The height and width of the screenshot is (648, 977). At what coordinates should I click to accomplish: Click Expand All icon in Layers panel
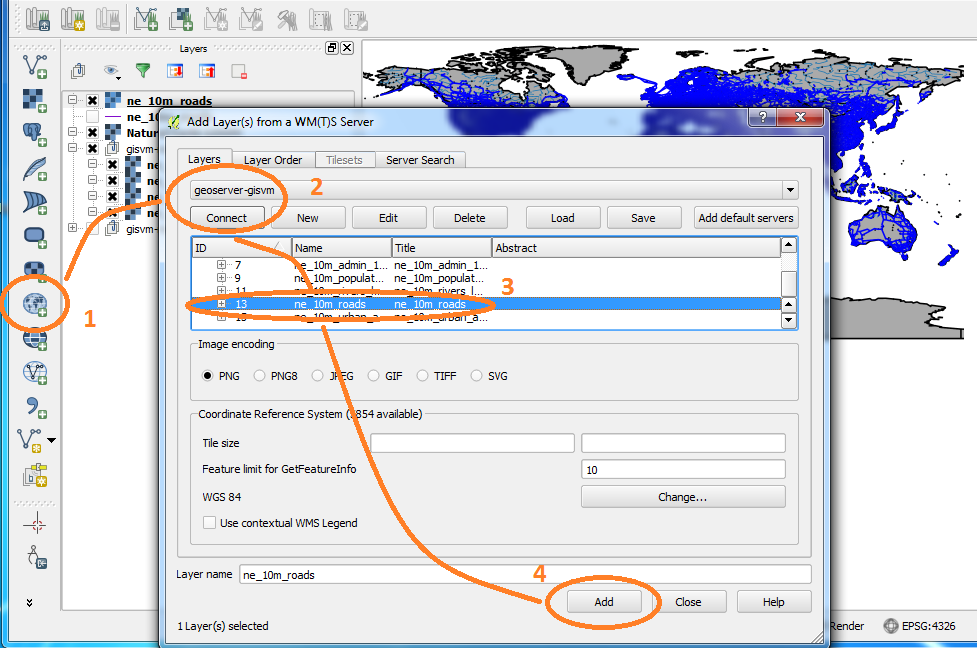175,71
